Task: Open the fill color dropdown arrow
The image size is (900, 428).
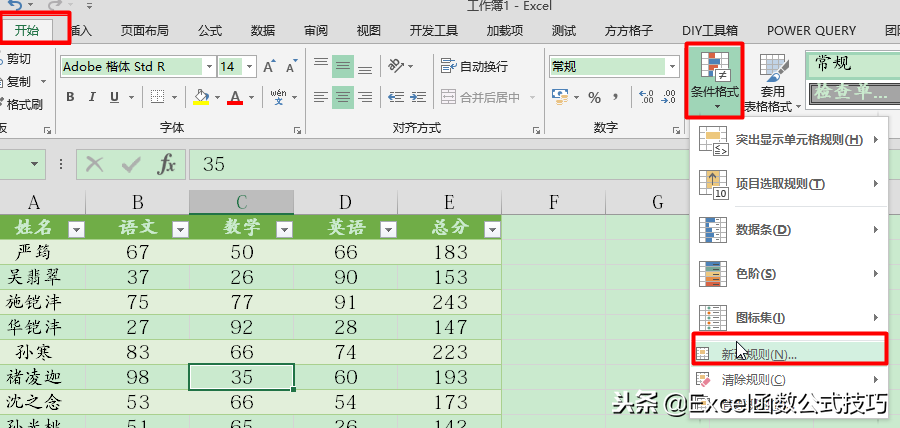Action: pyautogui.click(x=217, y=98)
